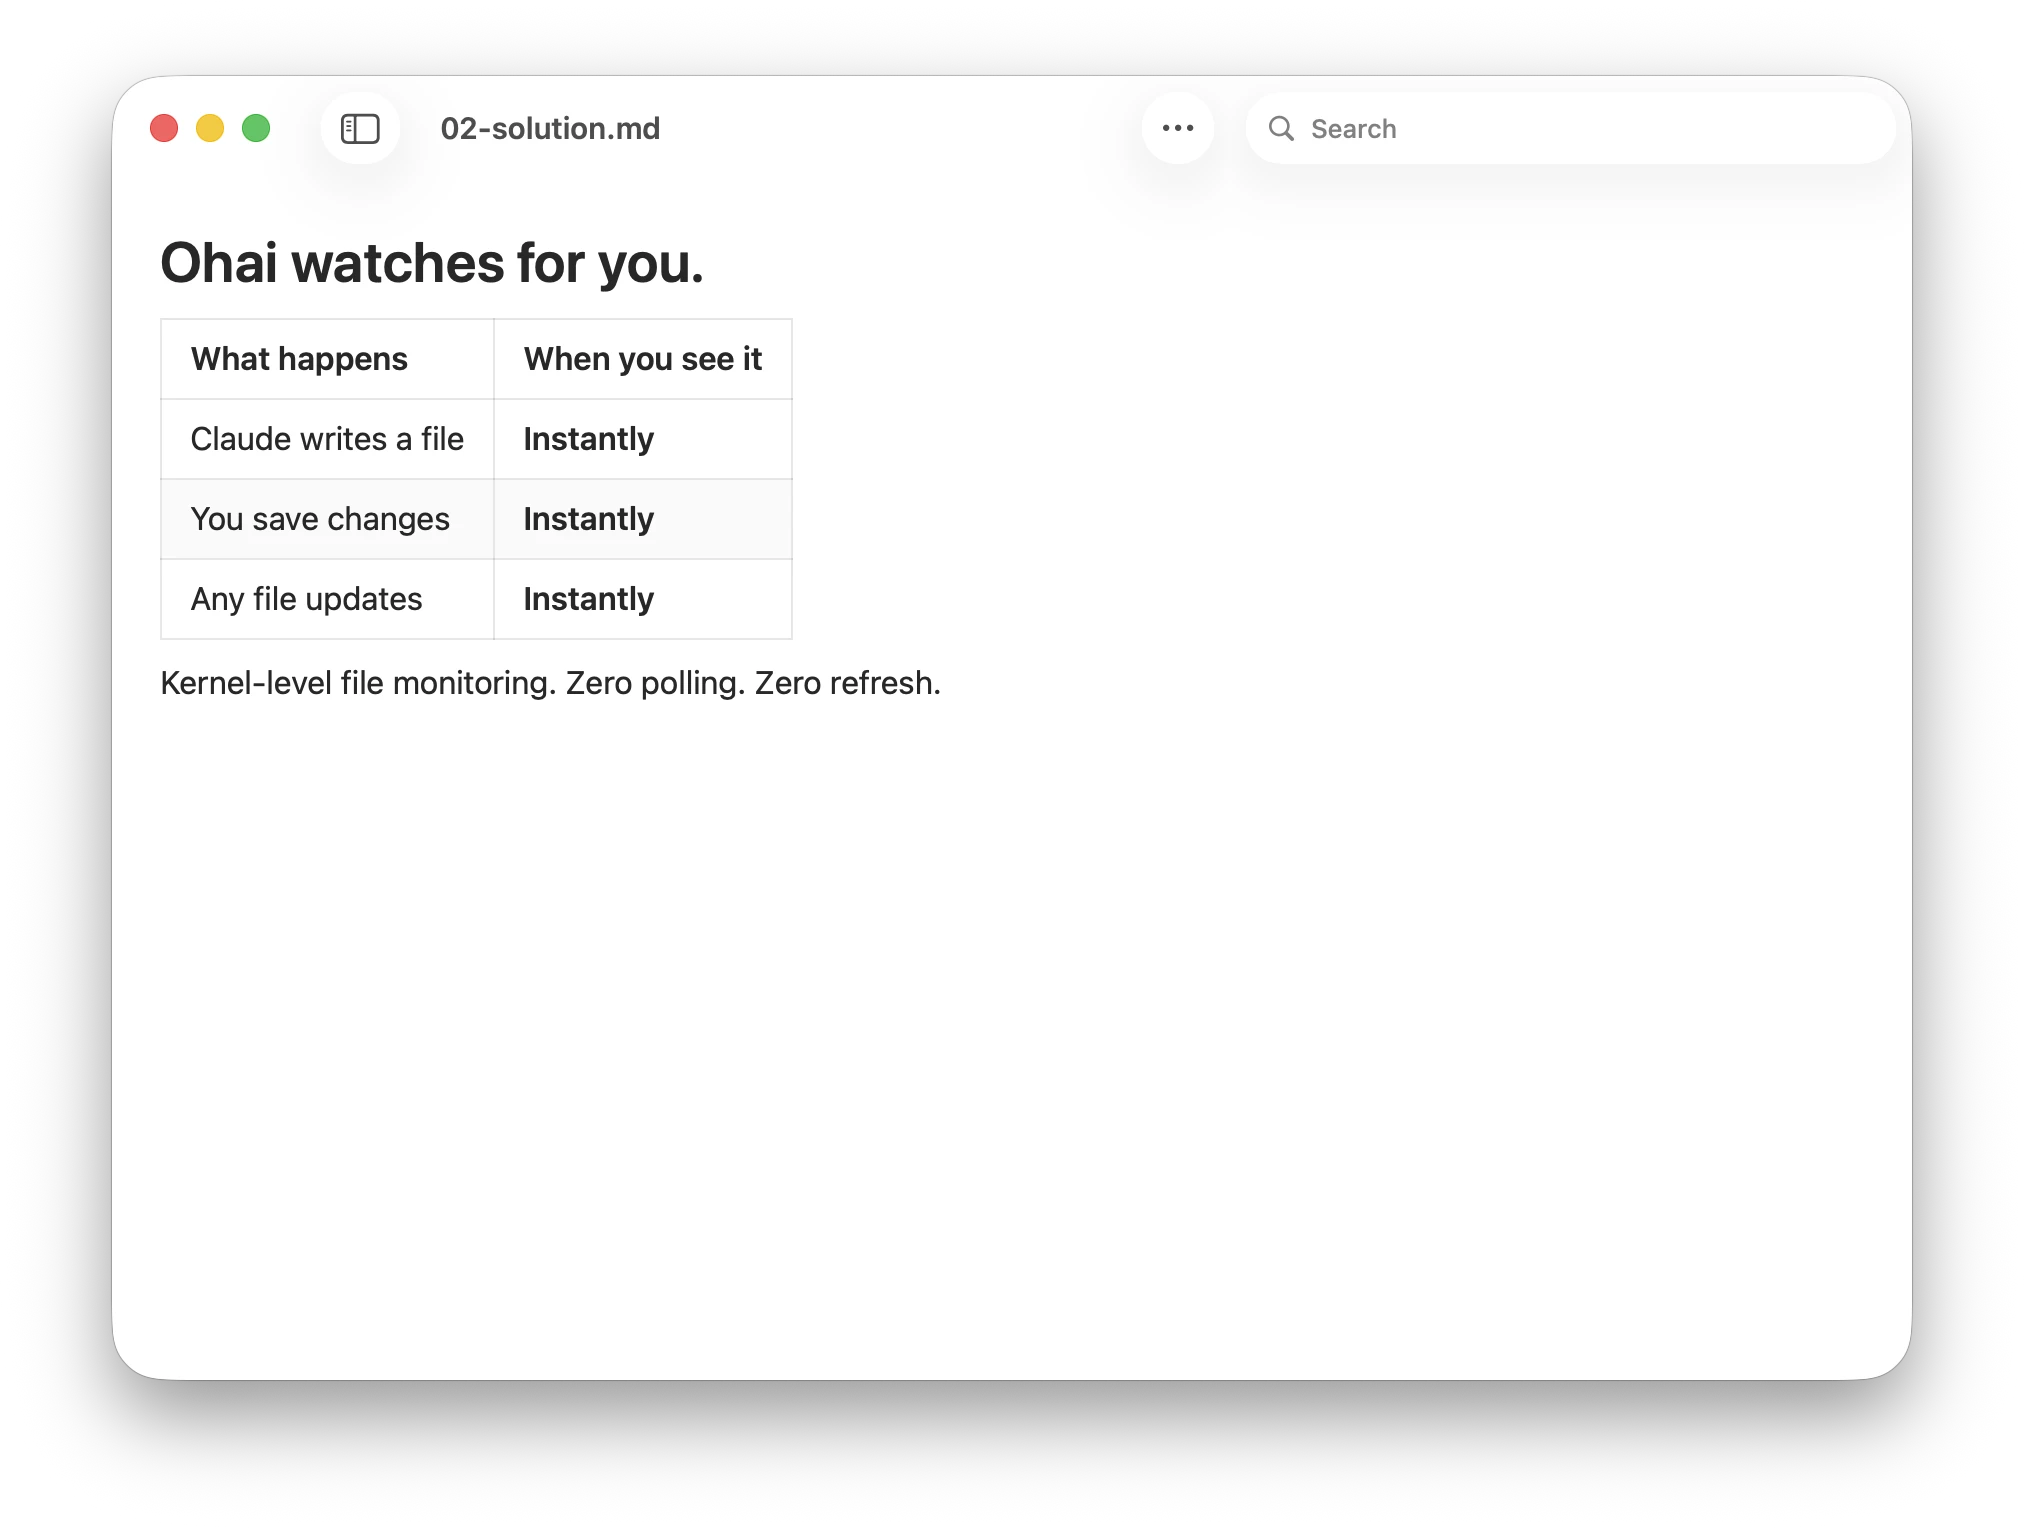
Task: Click the 02-solution.md file title
Action: click(x=550, y=129)
